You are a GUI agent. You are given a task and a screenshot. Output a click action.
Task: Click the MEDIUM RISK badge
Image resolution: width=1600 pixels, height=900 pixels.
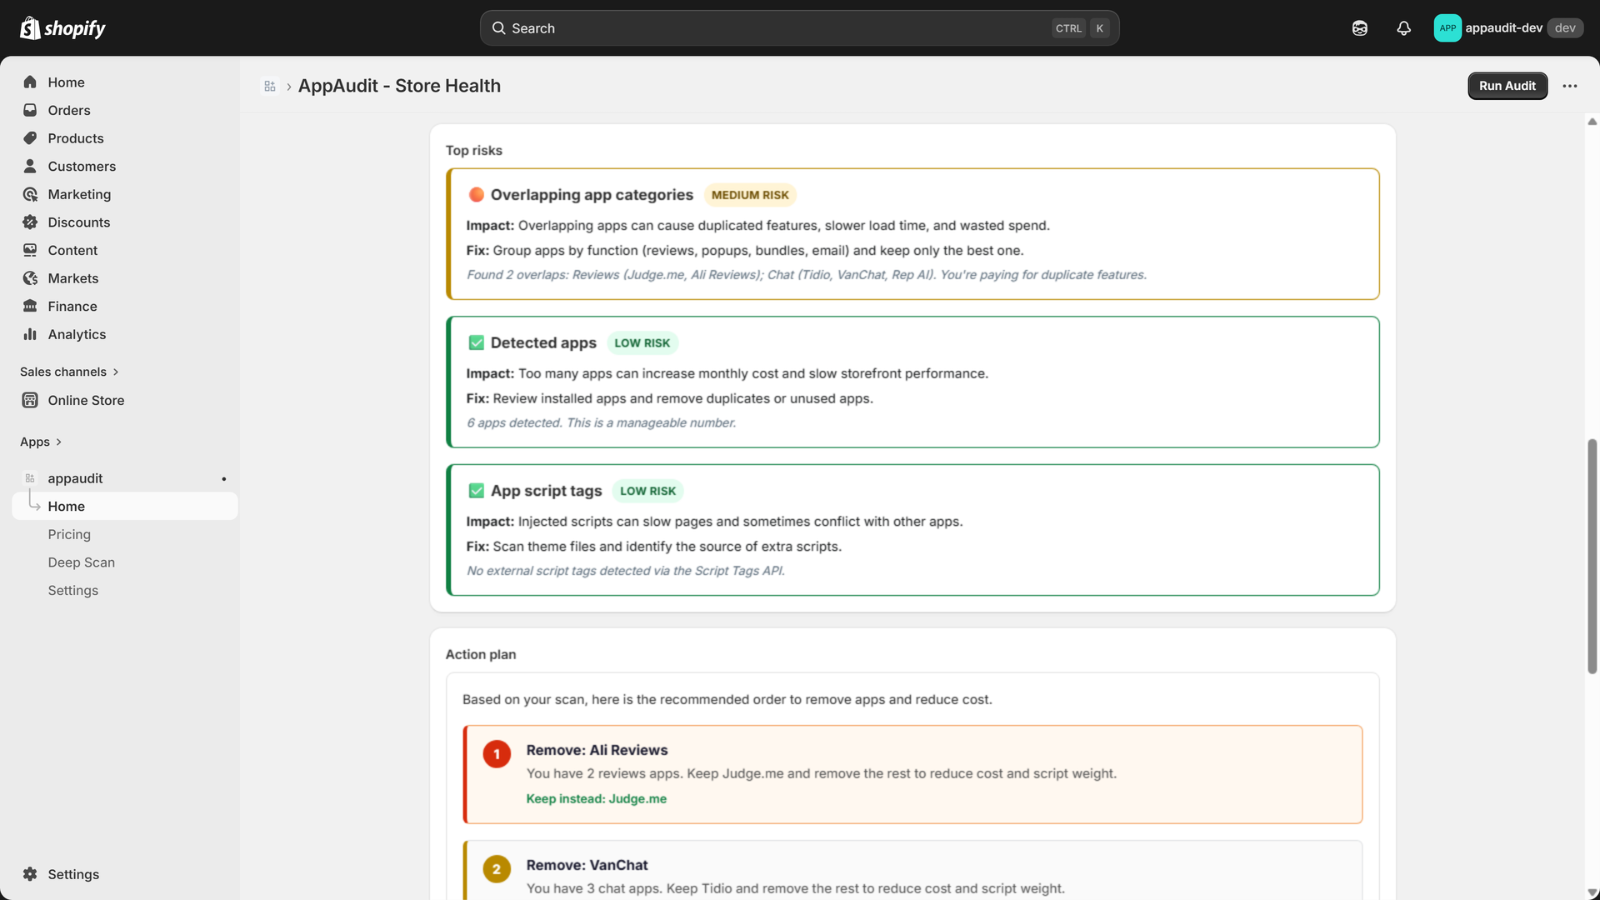(750, 195)
